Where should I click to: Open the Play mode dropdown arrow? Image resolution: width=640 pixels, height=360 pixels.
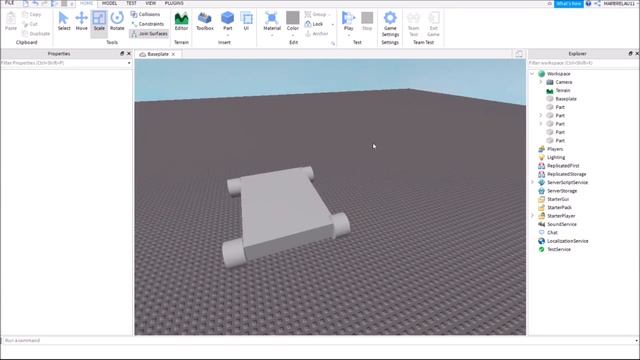point(348,35)
